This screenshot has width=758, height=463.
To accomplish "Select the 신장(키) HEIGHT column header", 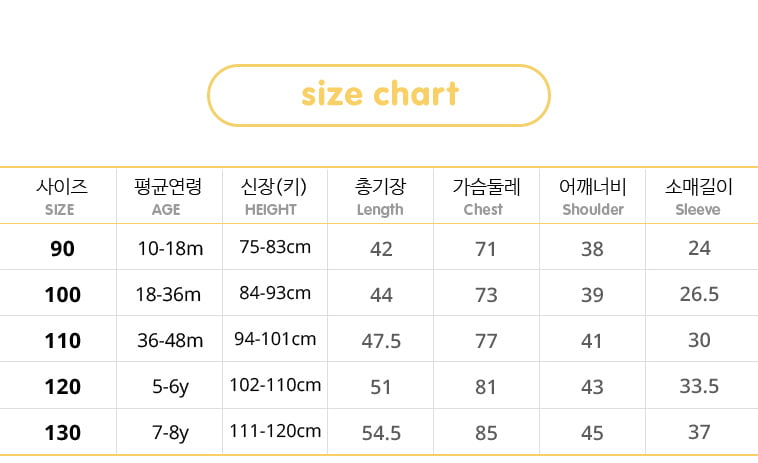I will (273, 196).
